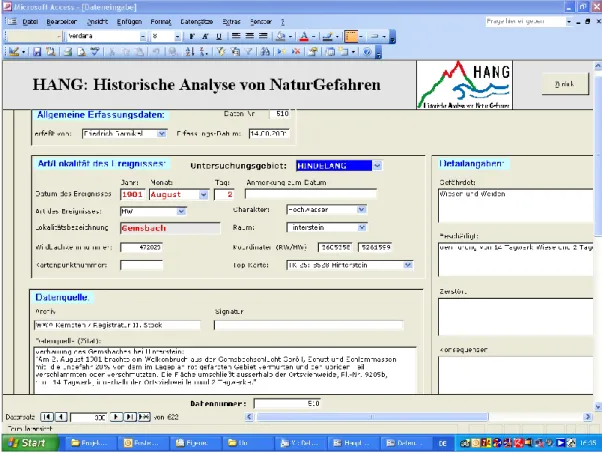Click the horizontal scrollbar thumb
Image resolution: width=602 pixels, height=454 pixels.
coord(372,417)
